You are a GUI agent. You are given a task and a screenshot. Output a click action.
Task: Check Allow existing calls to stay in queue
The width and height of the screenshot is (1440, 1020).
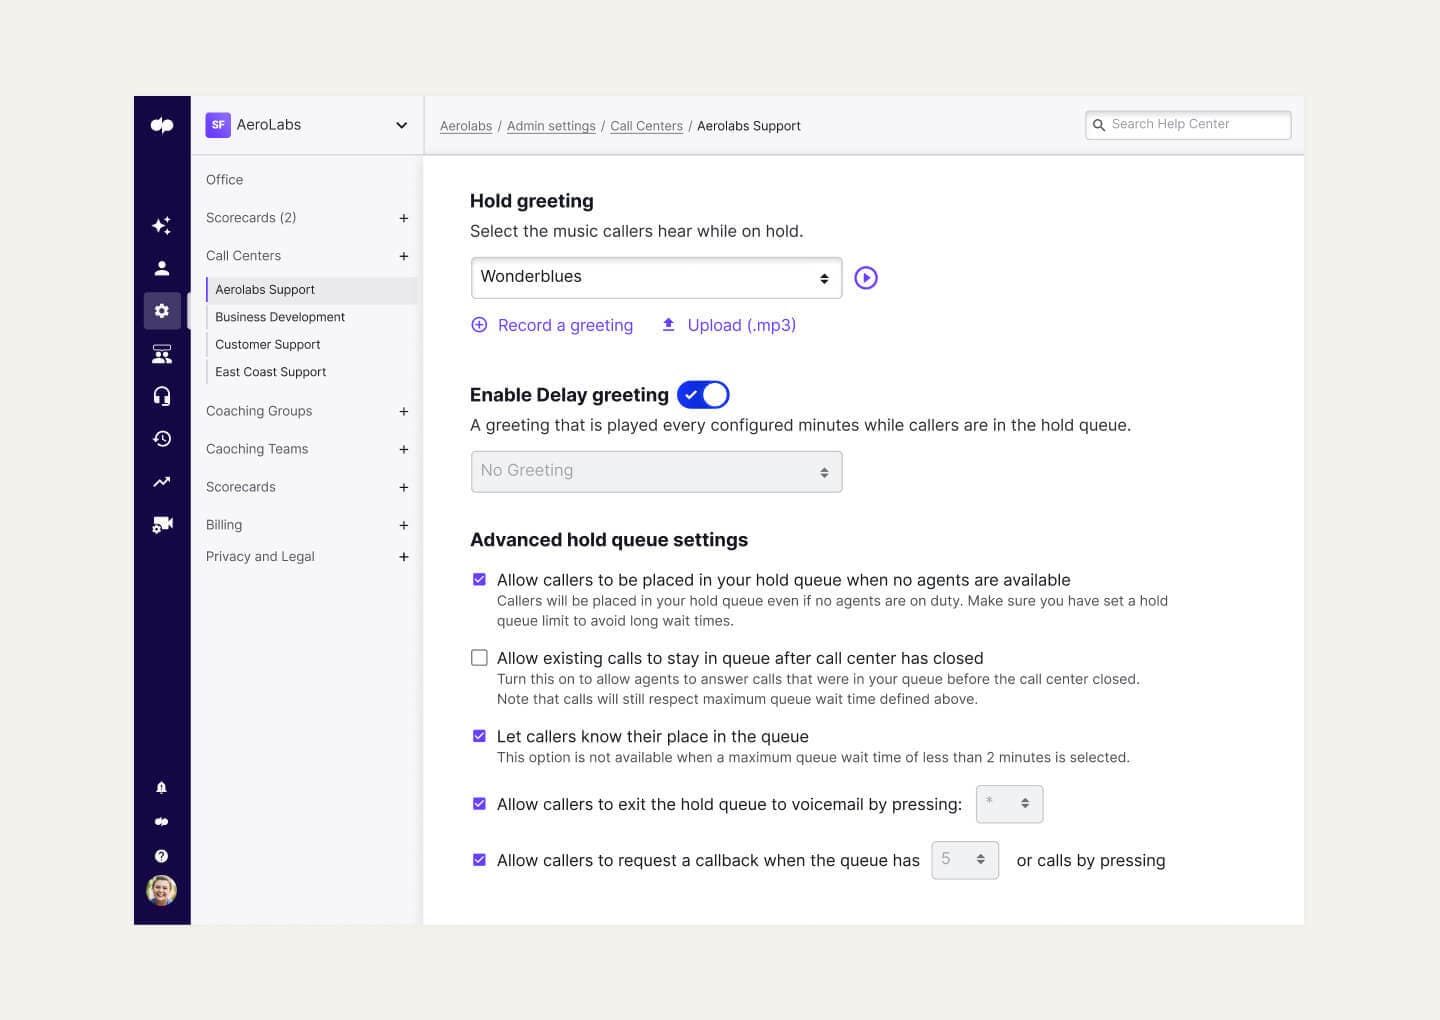tap(479, 658)
